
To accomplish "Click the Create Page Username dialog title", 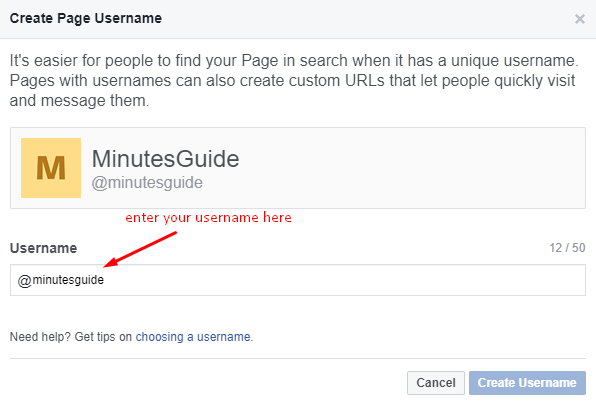I will pyautogui.click(x=86, y=18).
